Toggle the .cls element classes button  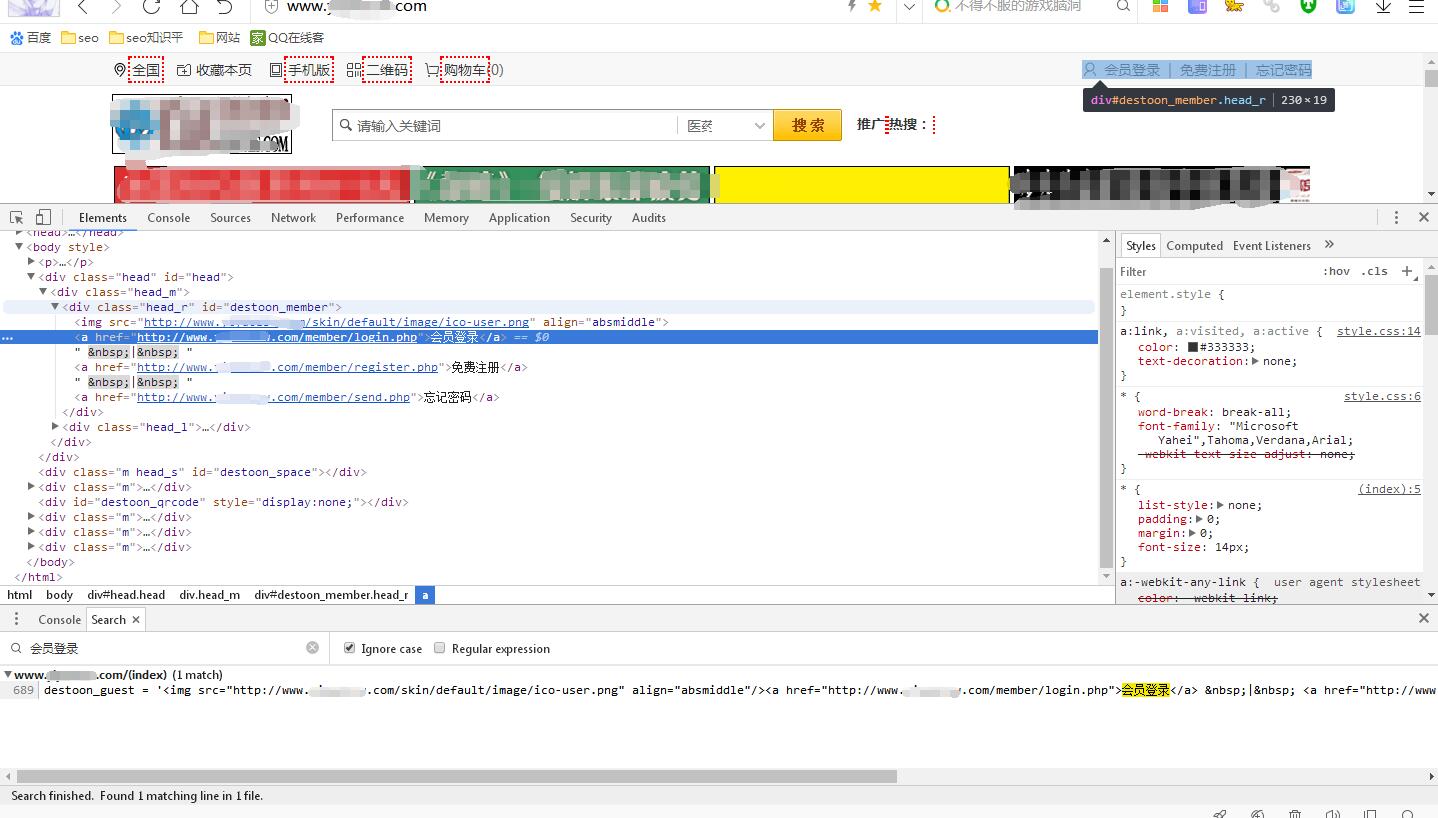(1376, 271)
